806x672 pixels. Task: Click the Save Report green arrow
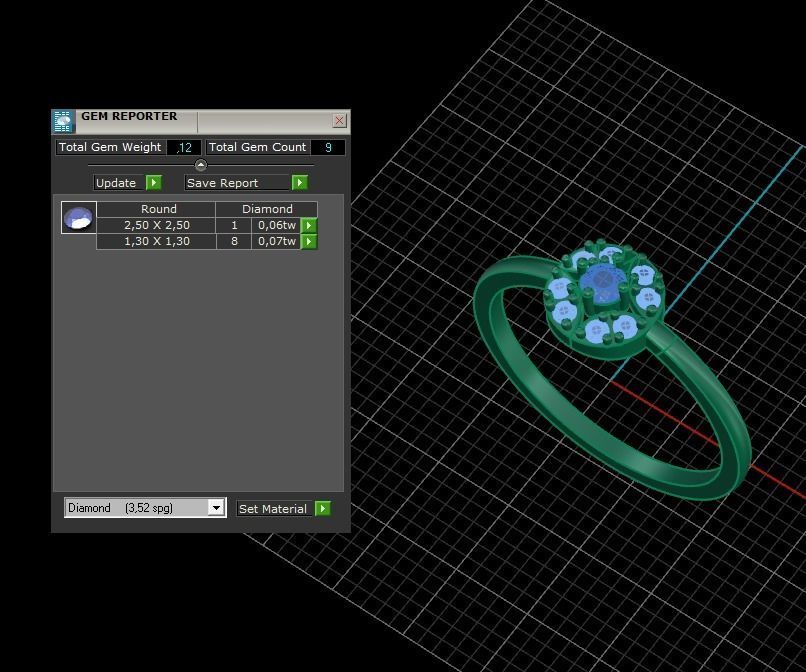coord(300,183)
